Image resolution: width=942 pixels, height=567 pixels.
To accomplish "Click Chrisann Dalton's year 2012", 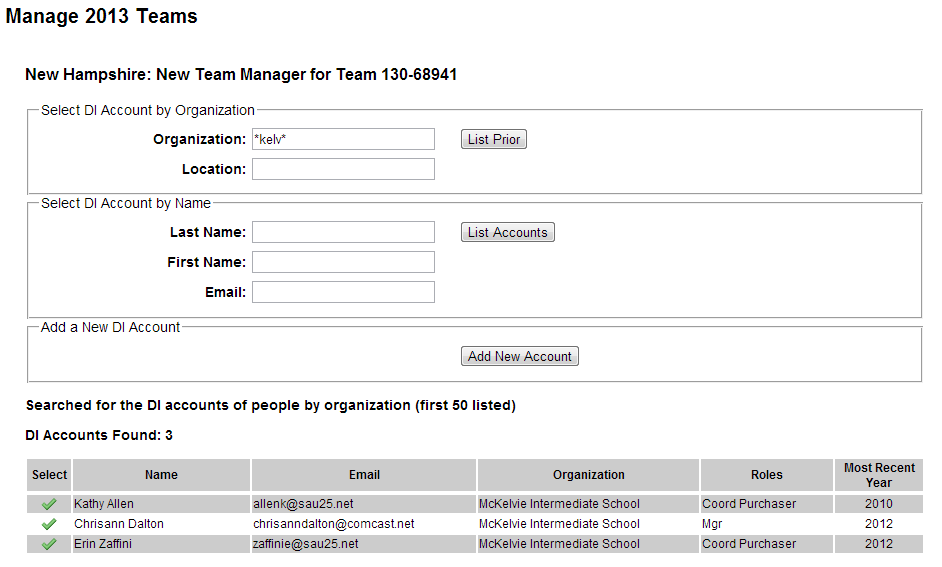I will tap(879, 524).
